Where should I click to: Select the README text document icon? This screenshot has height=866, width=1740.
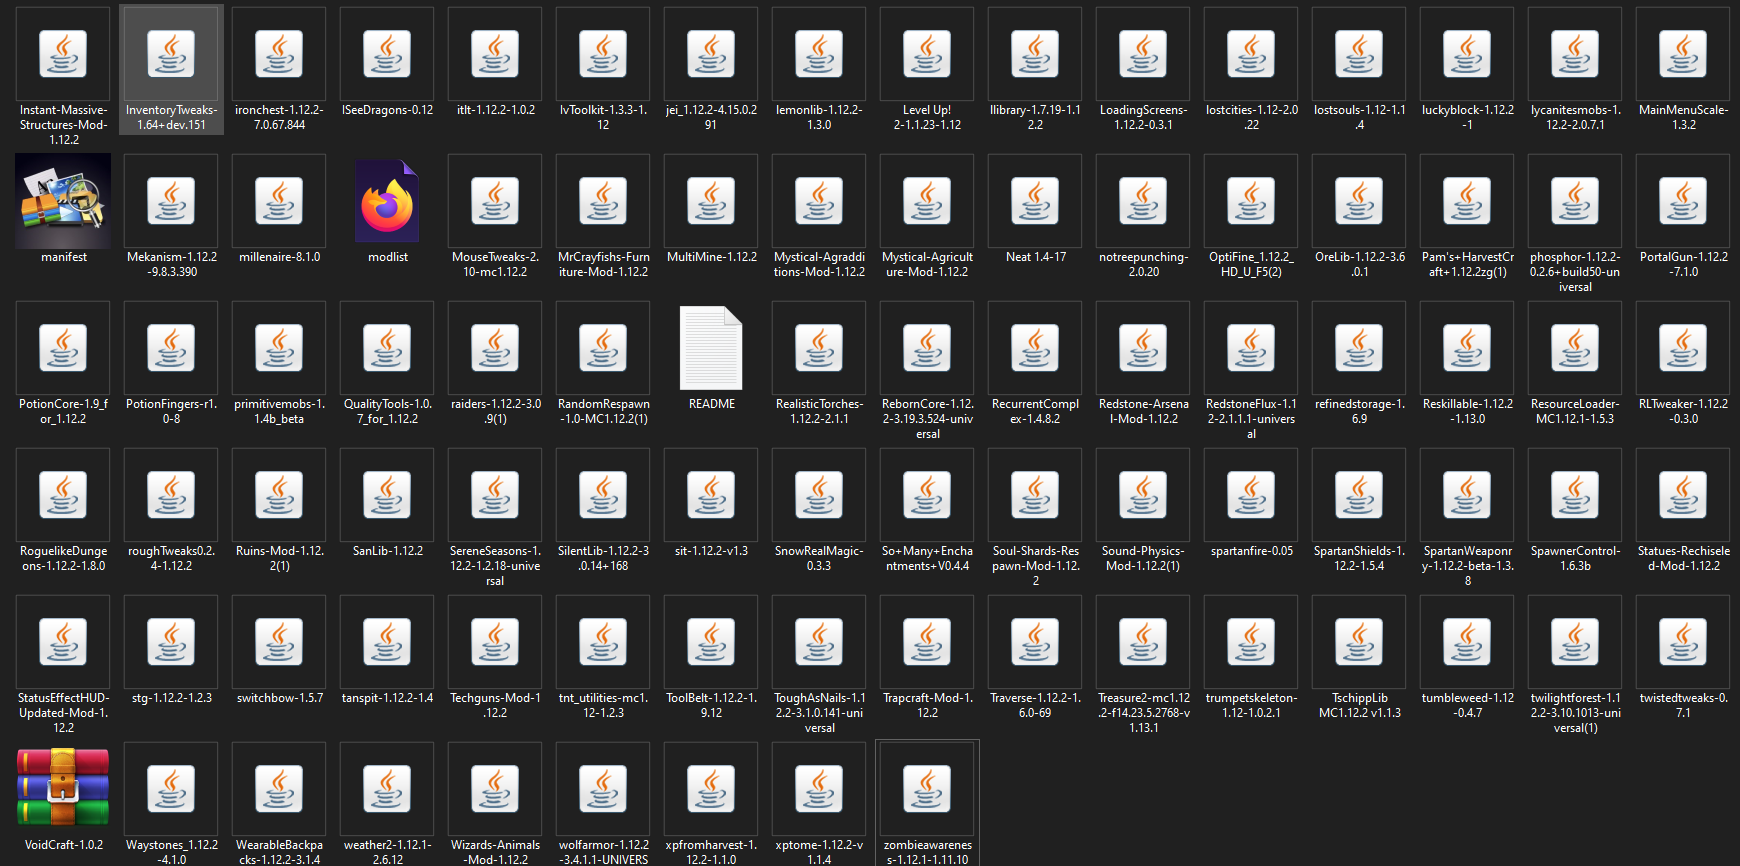click(x=711, y=348)
